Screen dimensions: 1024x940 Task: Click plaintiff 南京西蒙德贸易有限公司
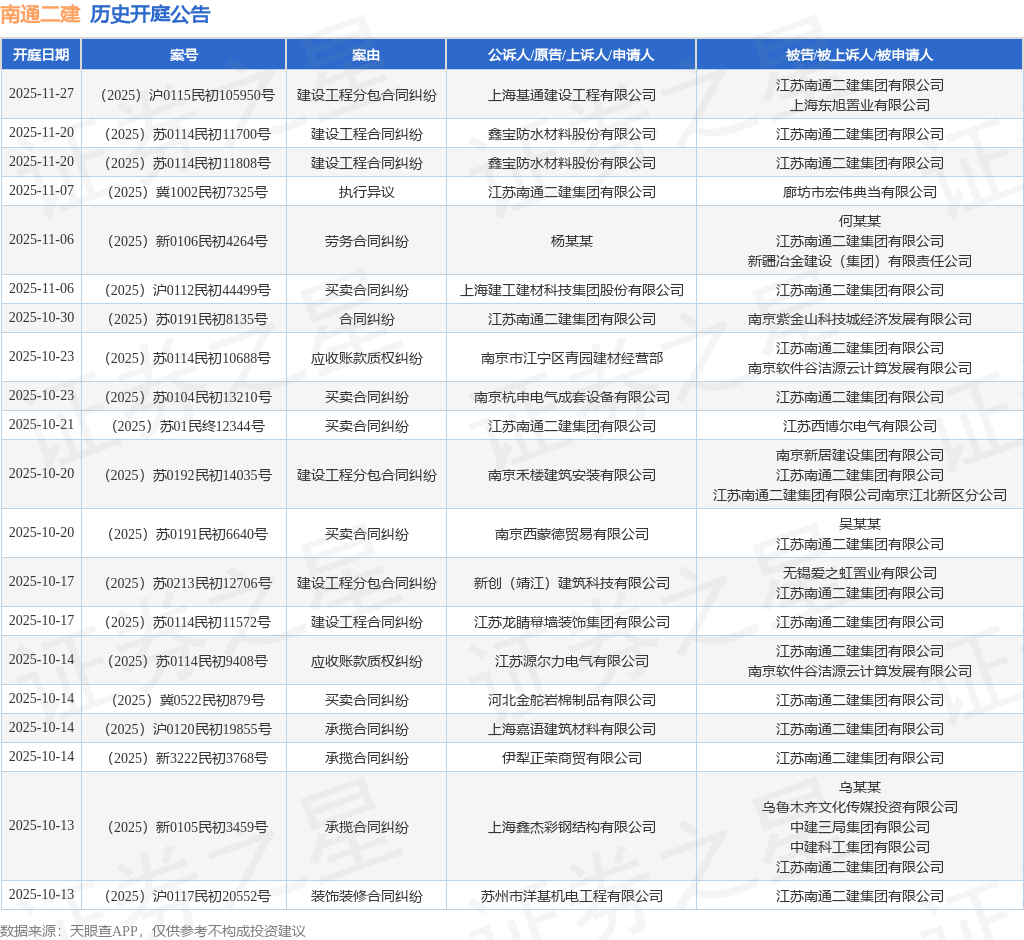point(571,534)
